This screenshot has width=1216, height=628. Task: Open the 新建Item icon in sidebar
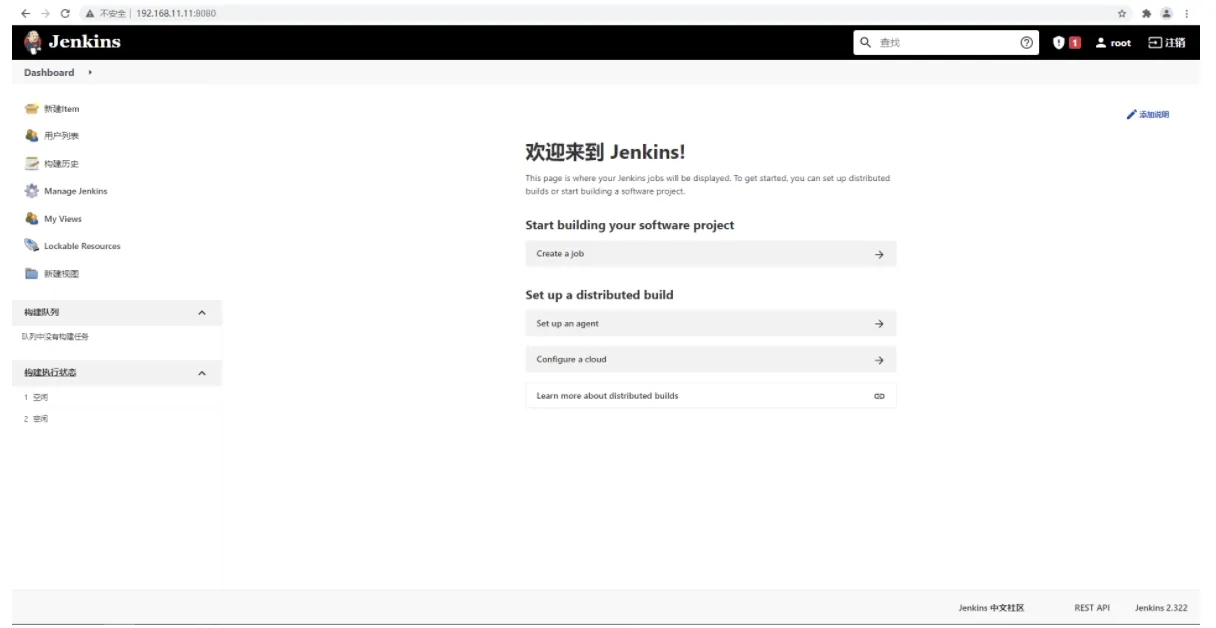pyautogui.click(x=31, y=109)
